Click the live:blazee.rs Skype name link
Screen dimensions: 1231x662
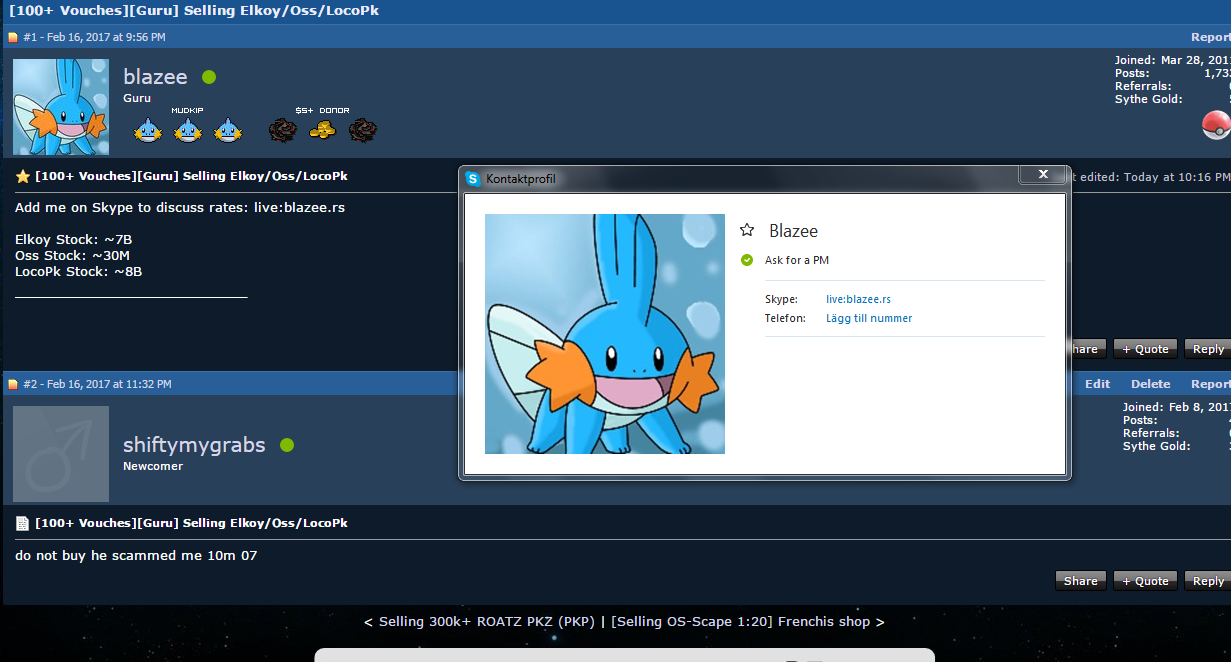[x=858, y=299]
